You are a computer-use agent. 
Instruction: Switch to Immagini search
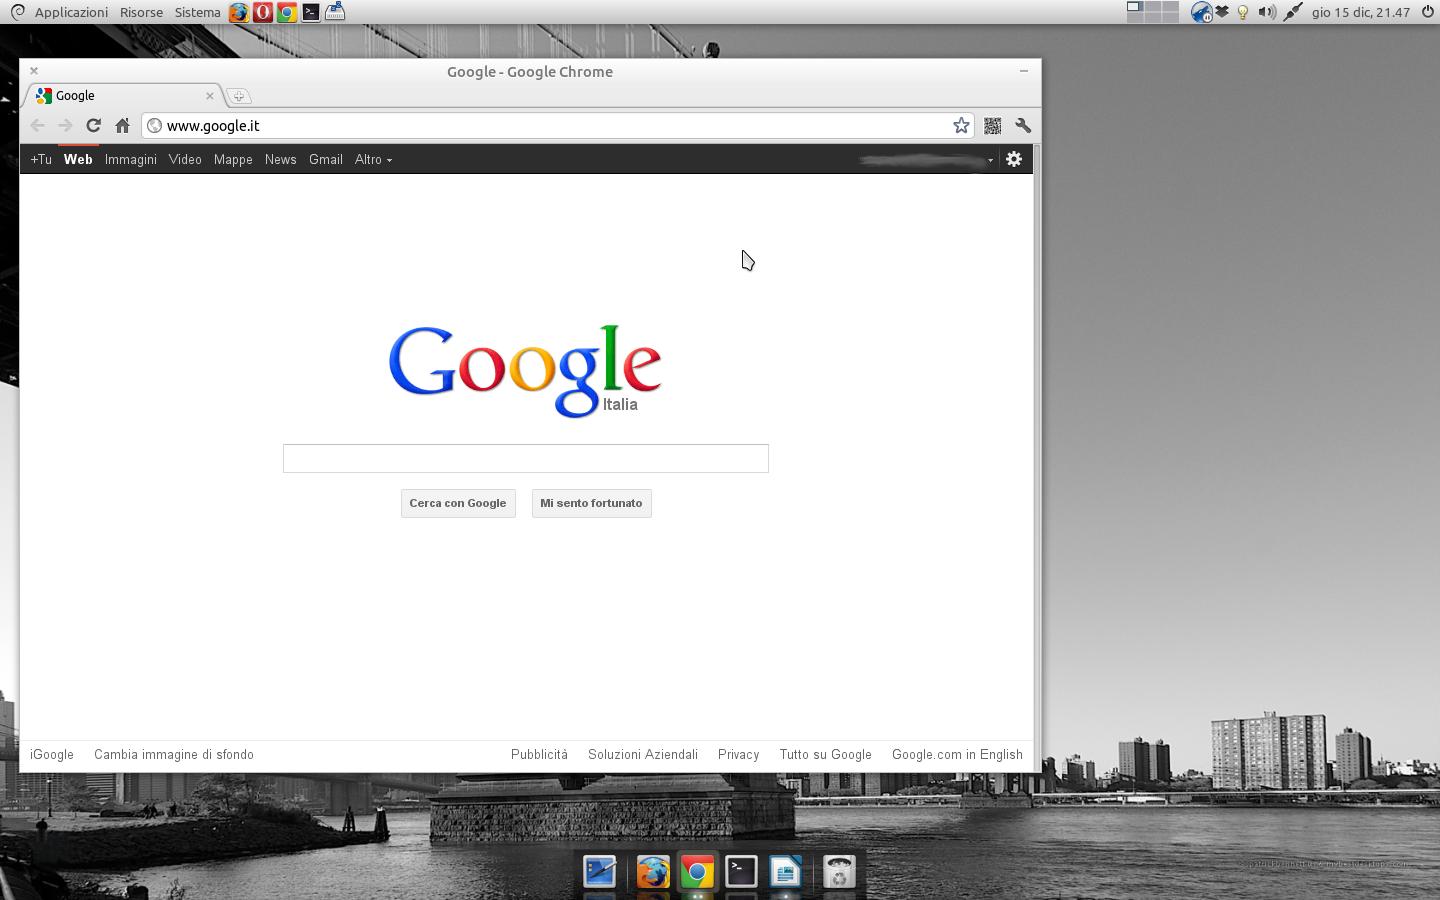(131, 160)
